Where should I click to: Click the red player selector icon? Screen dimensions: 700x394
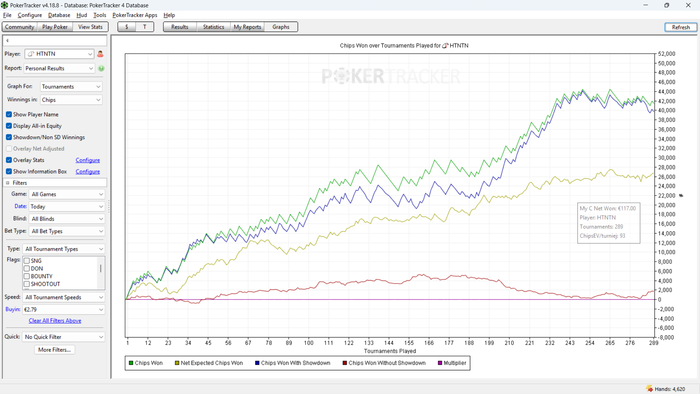100,54
